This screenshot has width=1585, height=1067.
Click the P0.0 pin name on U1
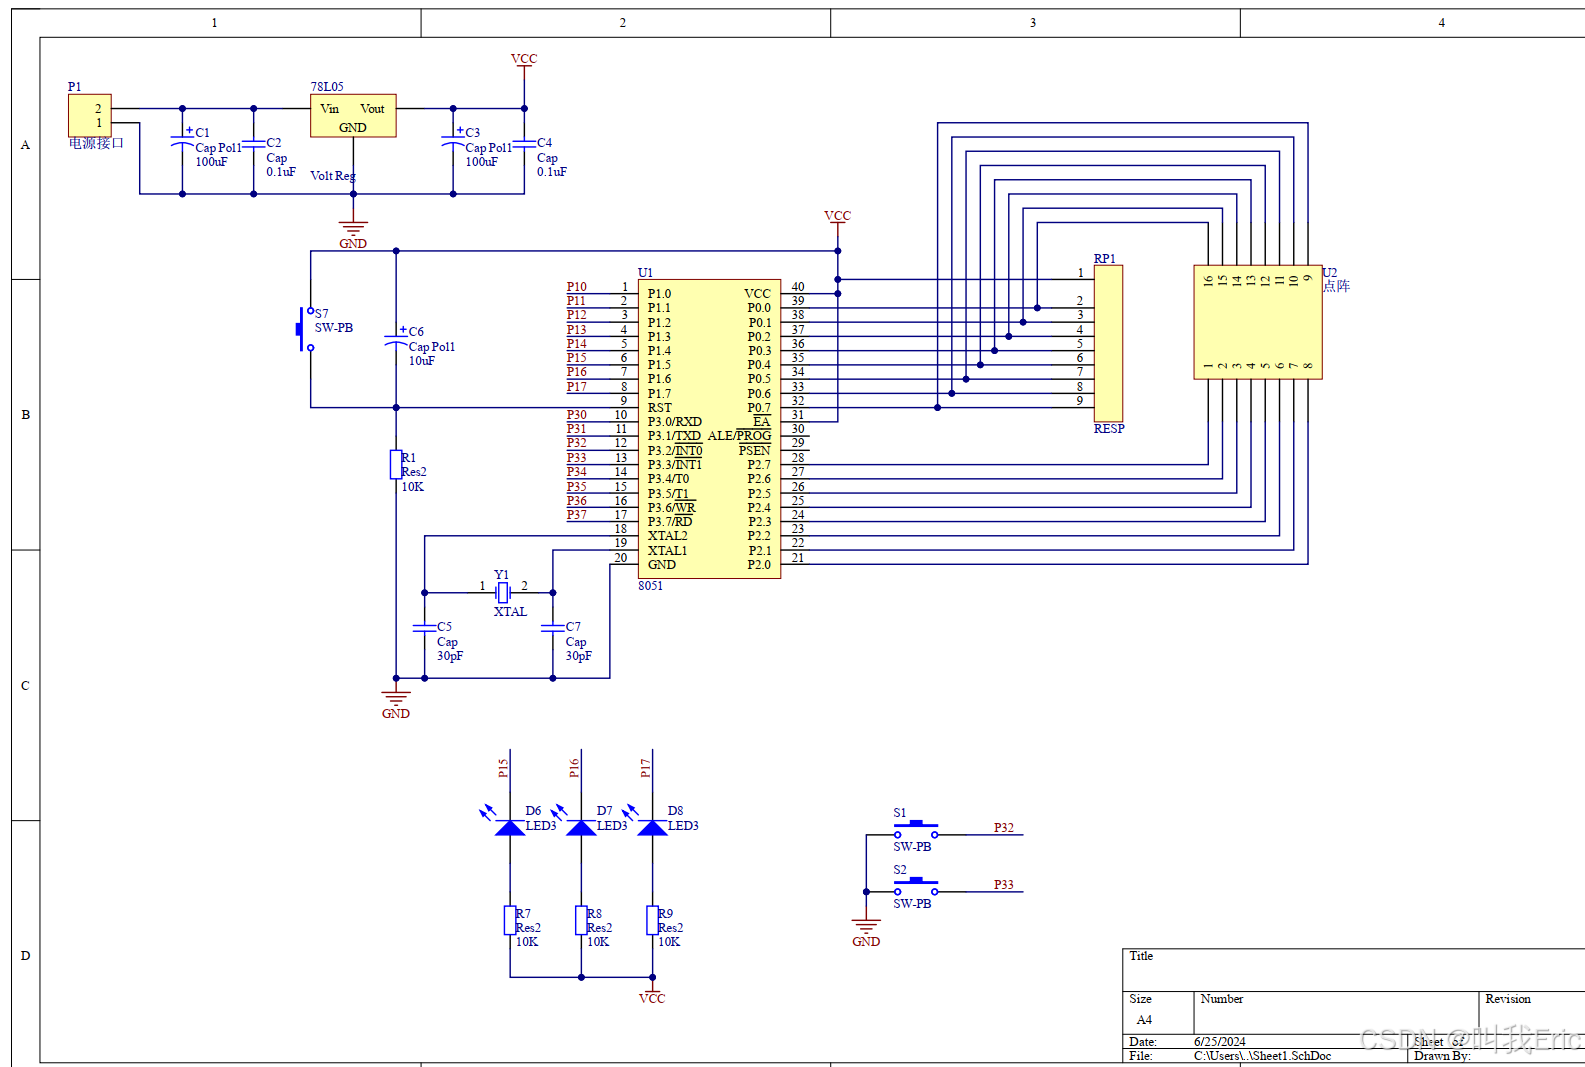point(759,308)
